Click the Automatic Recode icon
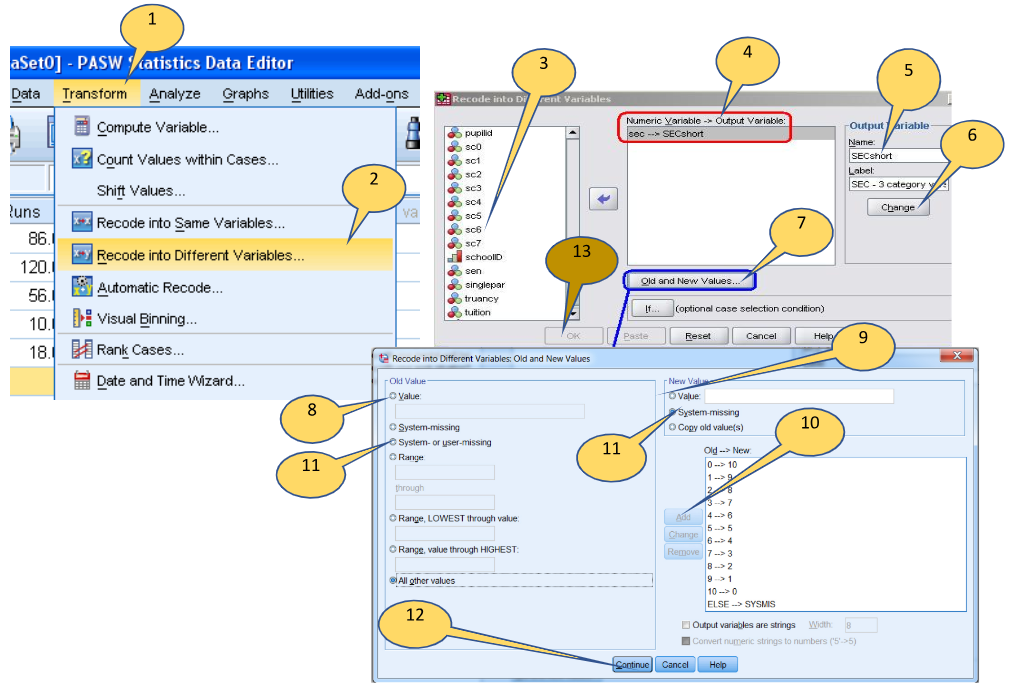This screenshot has height=697, width=1012. pyautogui.click(x=81, y=286)
